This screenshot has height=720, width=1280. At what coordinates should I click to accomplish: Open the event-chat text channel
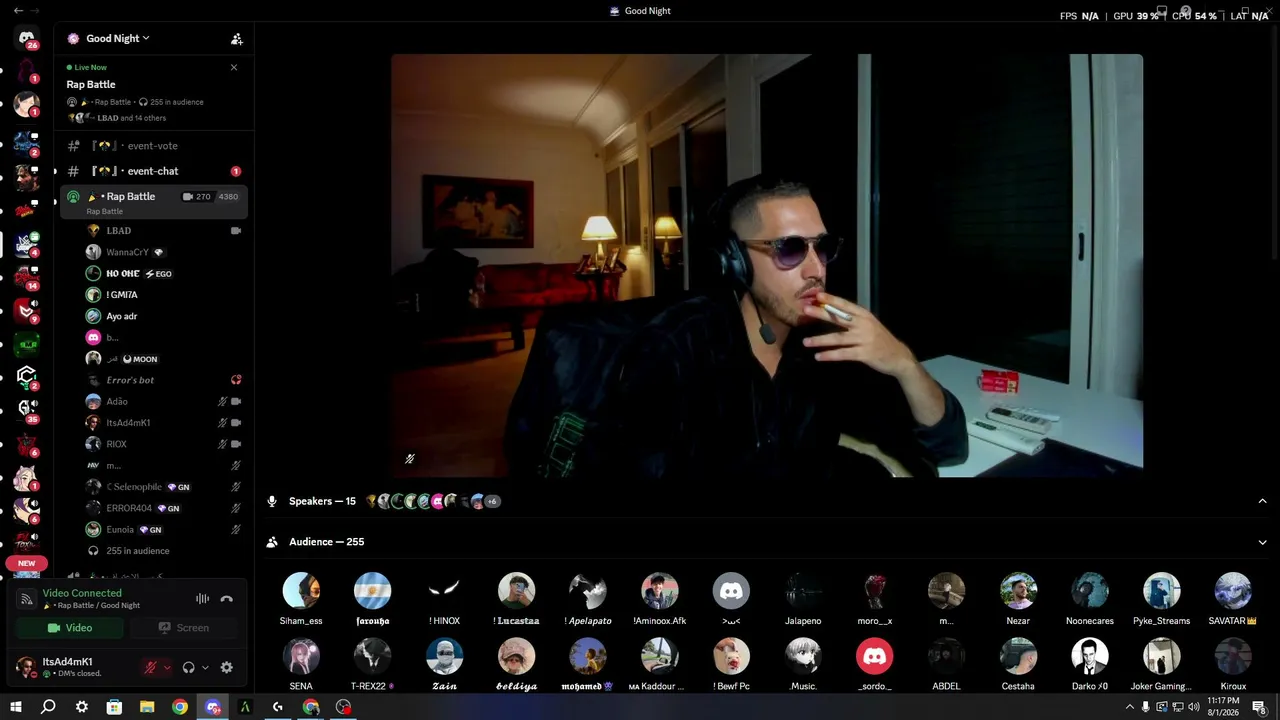pyautogui.click(x=151, y=171)
